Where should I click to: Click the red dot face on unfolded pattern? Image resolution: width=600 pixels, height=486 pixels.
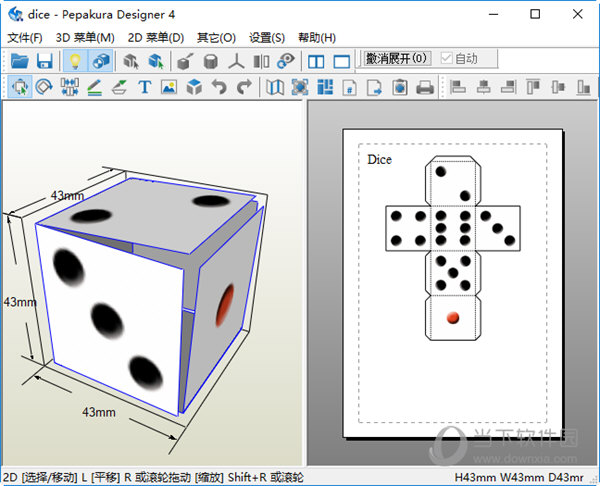(x=452, y=317)
